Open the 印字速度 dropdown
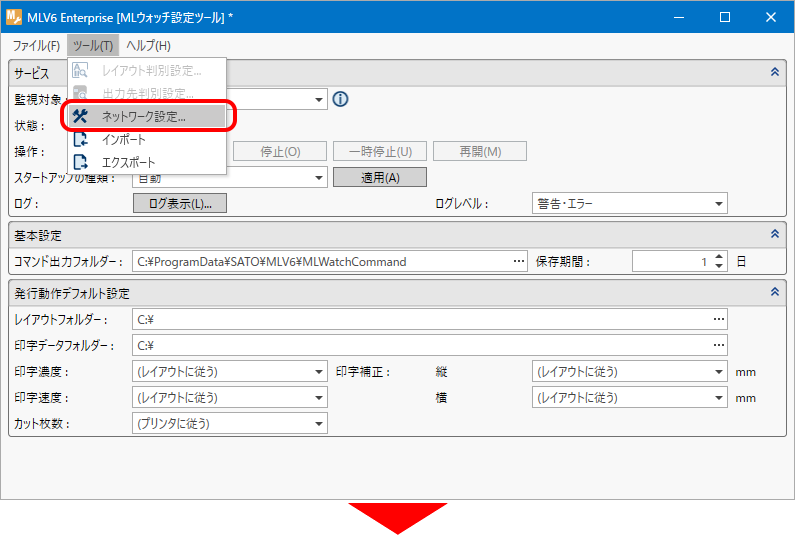Image resolution: width=795 pixels, height=535 pixels. [x=230, y=398]
